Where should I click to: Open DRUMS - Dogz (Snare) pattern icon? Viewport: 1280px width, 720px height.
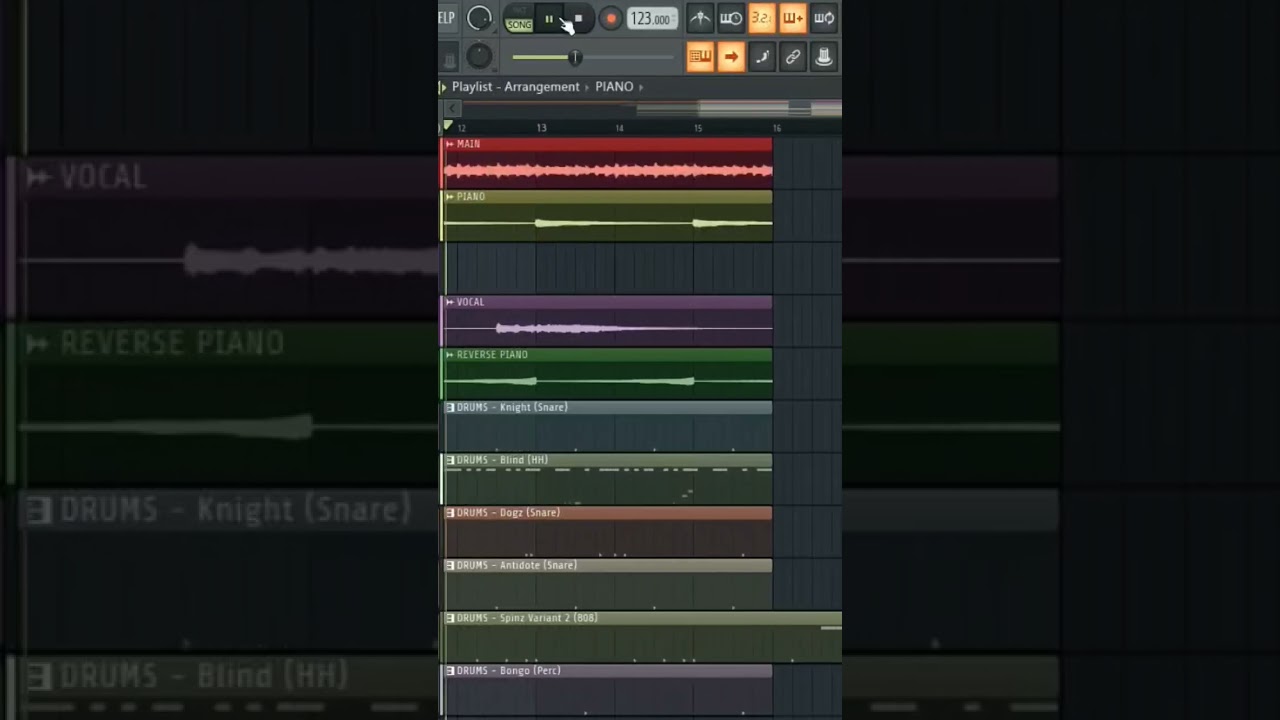pyautogui.click(x=450, y=513)
